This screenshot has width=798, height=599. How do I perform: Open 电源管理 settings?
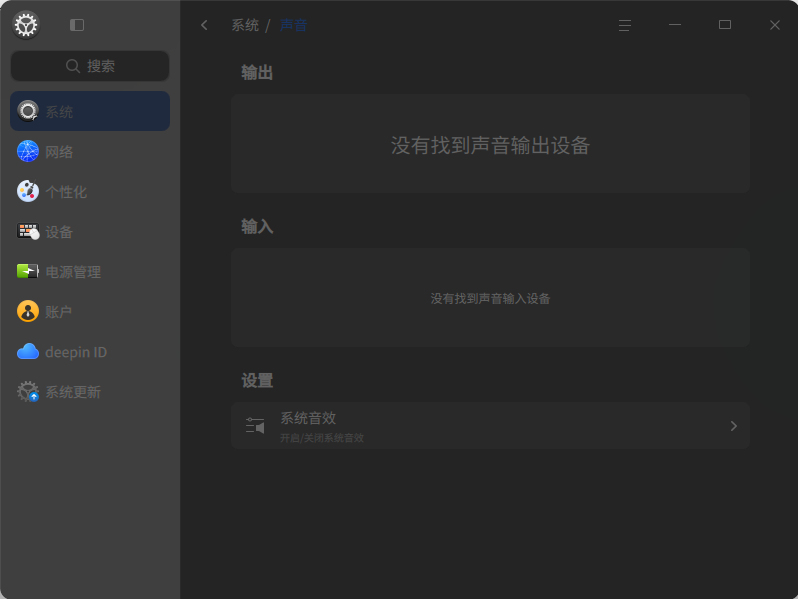[90, 272]
